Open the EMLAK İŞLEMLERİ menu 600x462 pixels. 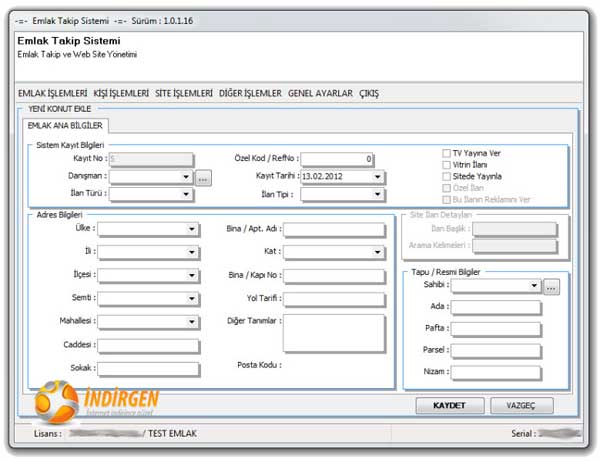(53, 93)
